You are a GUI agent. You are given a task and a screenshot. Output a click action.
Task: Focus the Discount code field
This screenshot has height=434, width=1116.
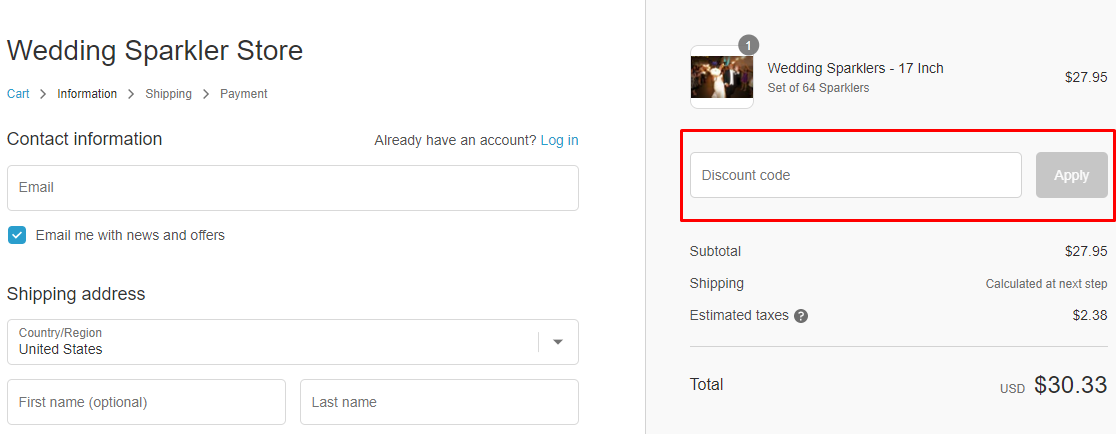(x=856, y=175)
